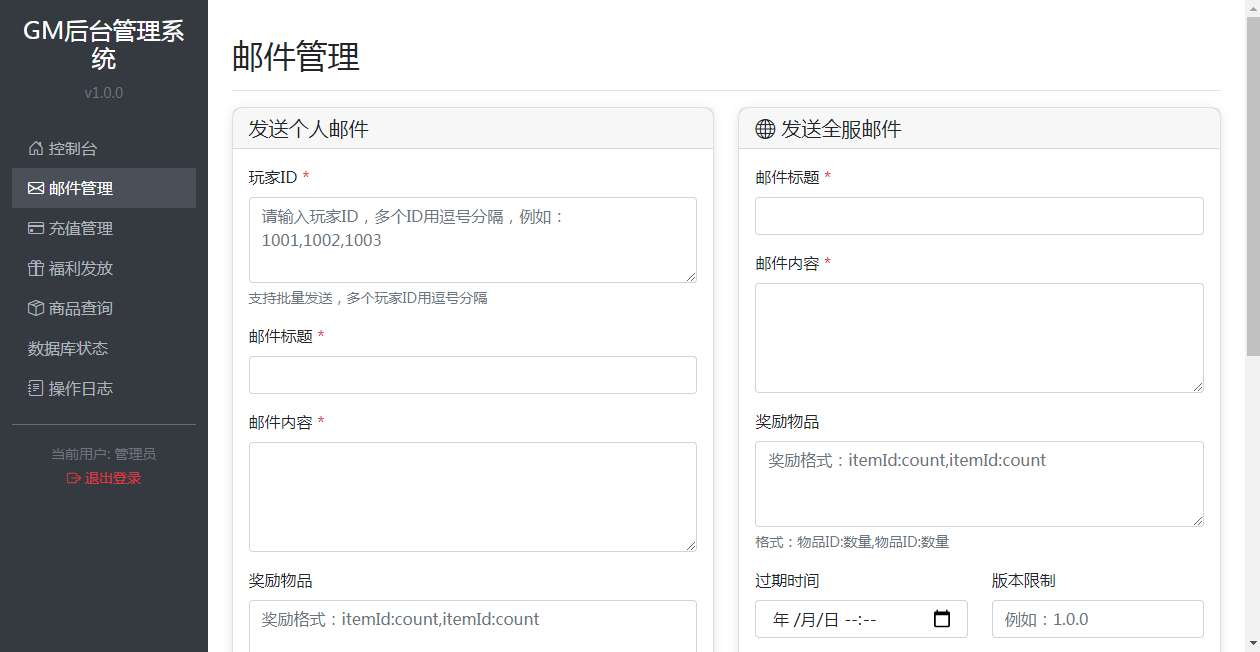
Task: Open 数据库状态 in the sidebar
Action: click(68, 349)
